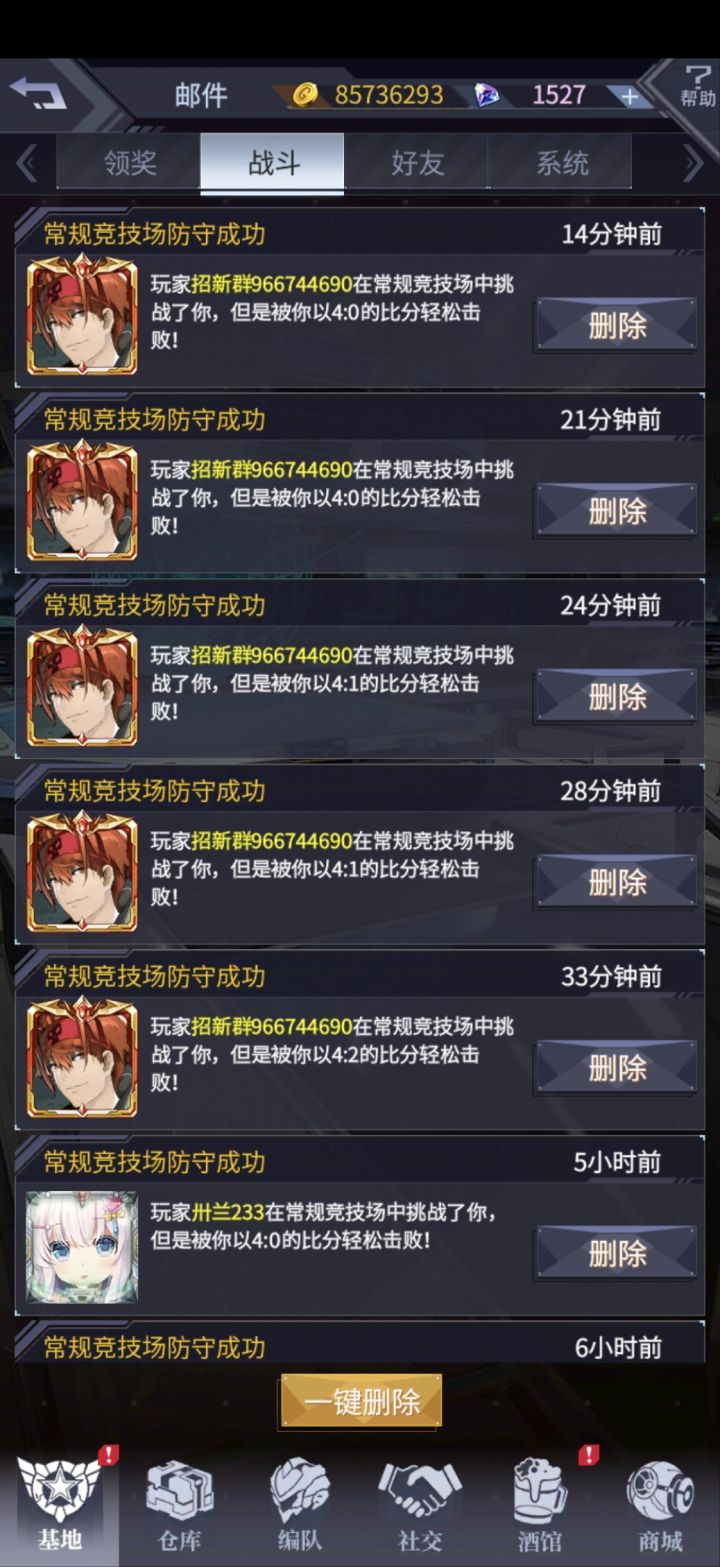Switch to the 领奖 tab

coord(130,163)
